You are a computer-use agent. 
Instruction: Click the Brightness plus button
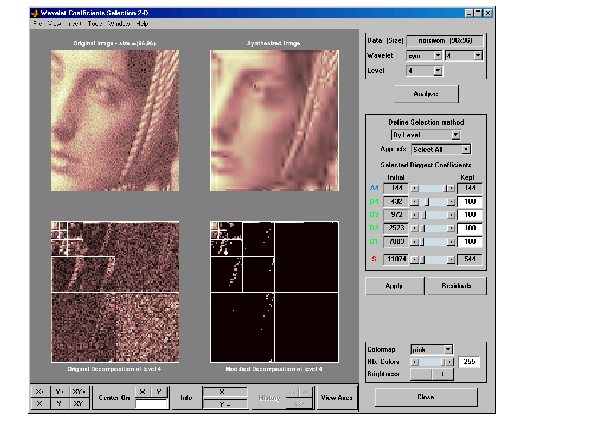click(x=442, y=374)
